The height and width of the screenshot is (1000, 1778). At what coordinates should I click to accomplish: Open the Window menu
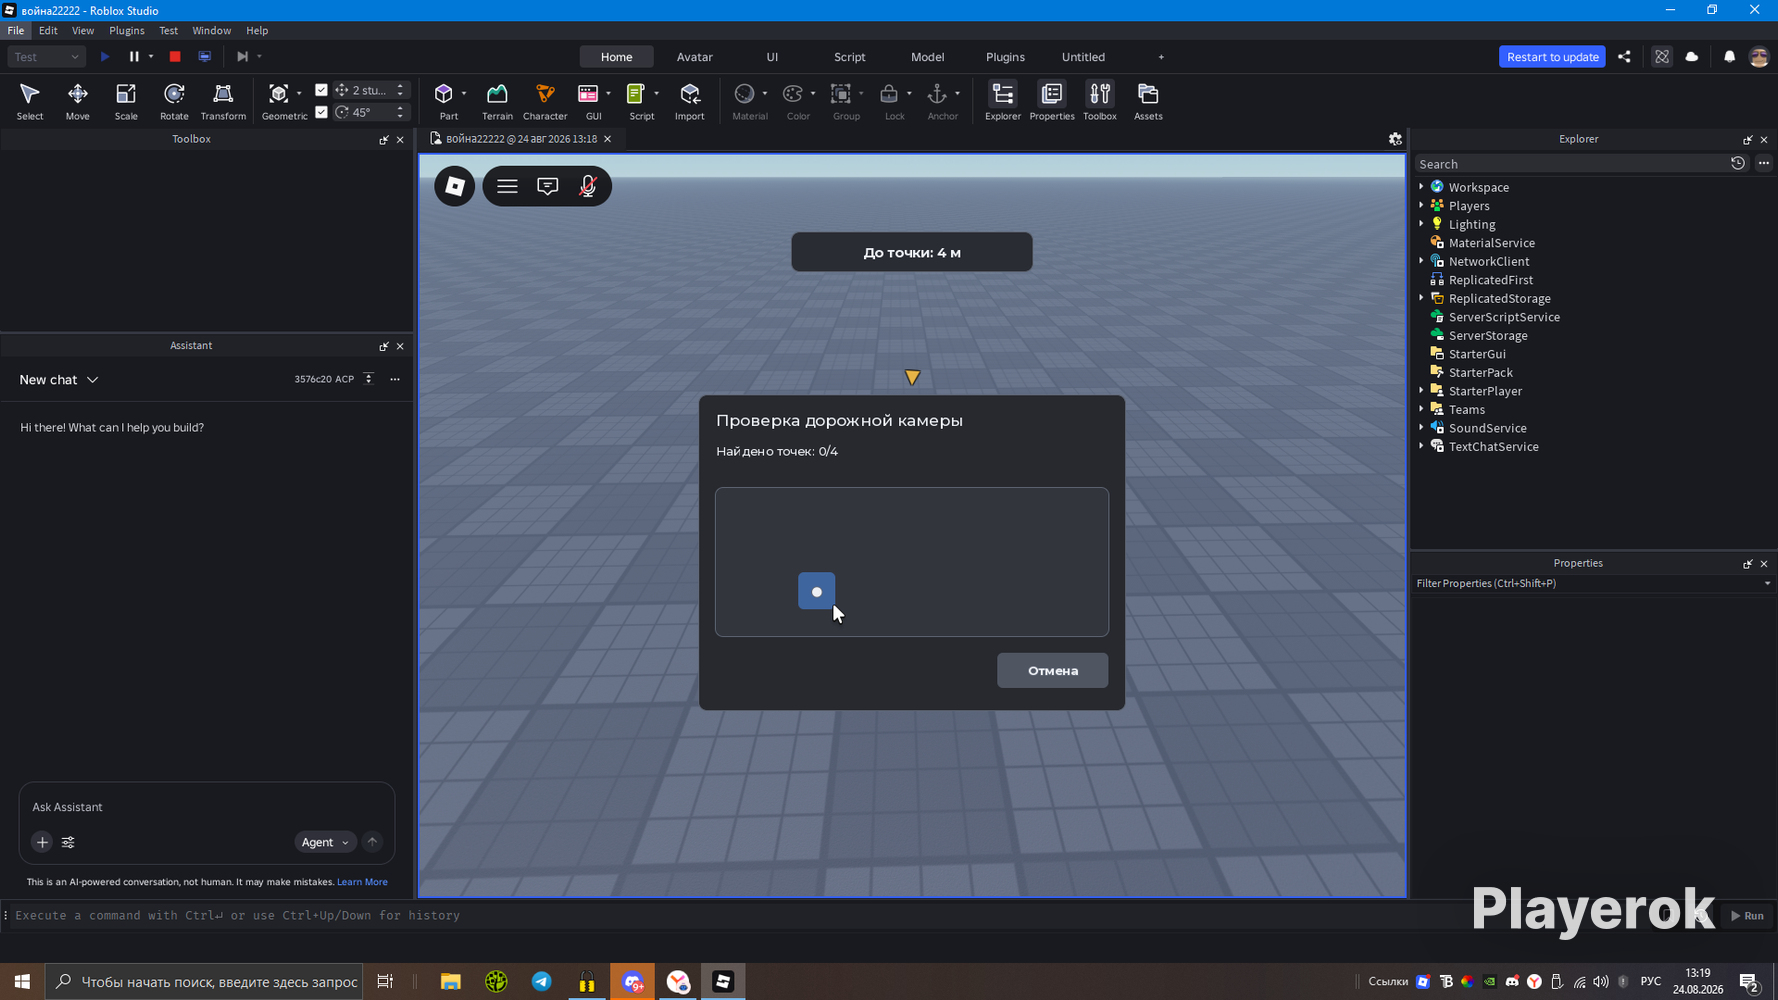211,31
